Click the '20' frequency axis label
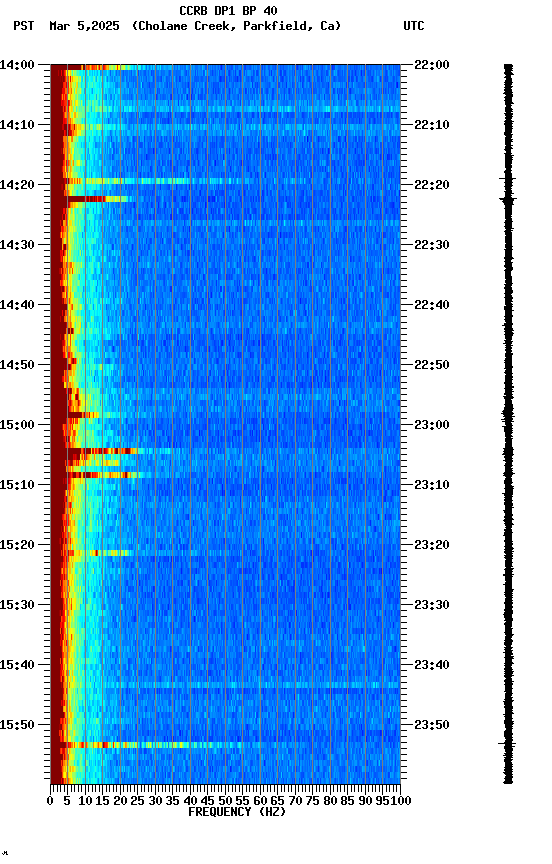This screenshot has width=552, height=864. [x=120, y=802]
